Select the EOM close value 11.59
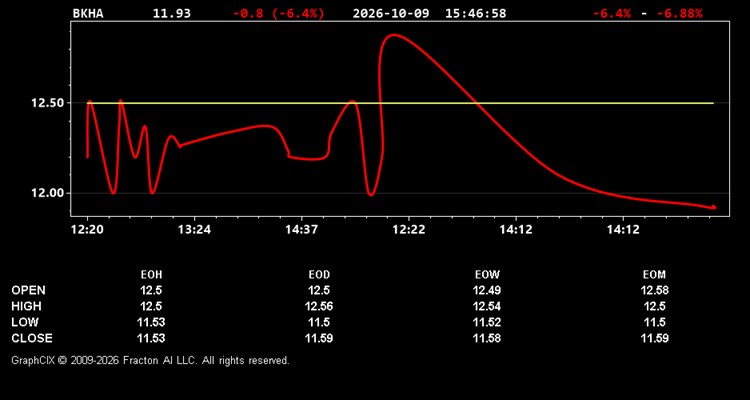Image resolution: width=750 pixels, height=400 pixels. pyautogui.click(x=654, y=338)
